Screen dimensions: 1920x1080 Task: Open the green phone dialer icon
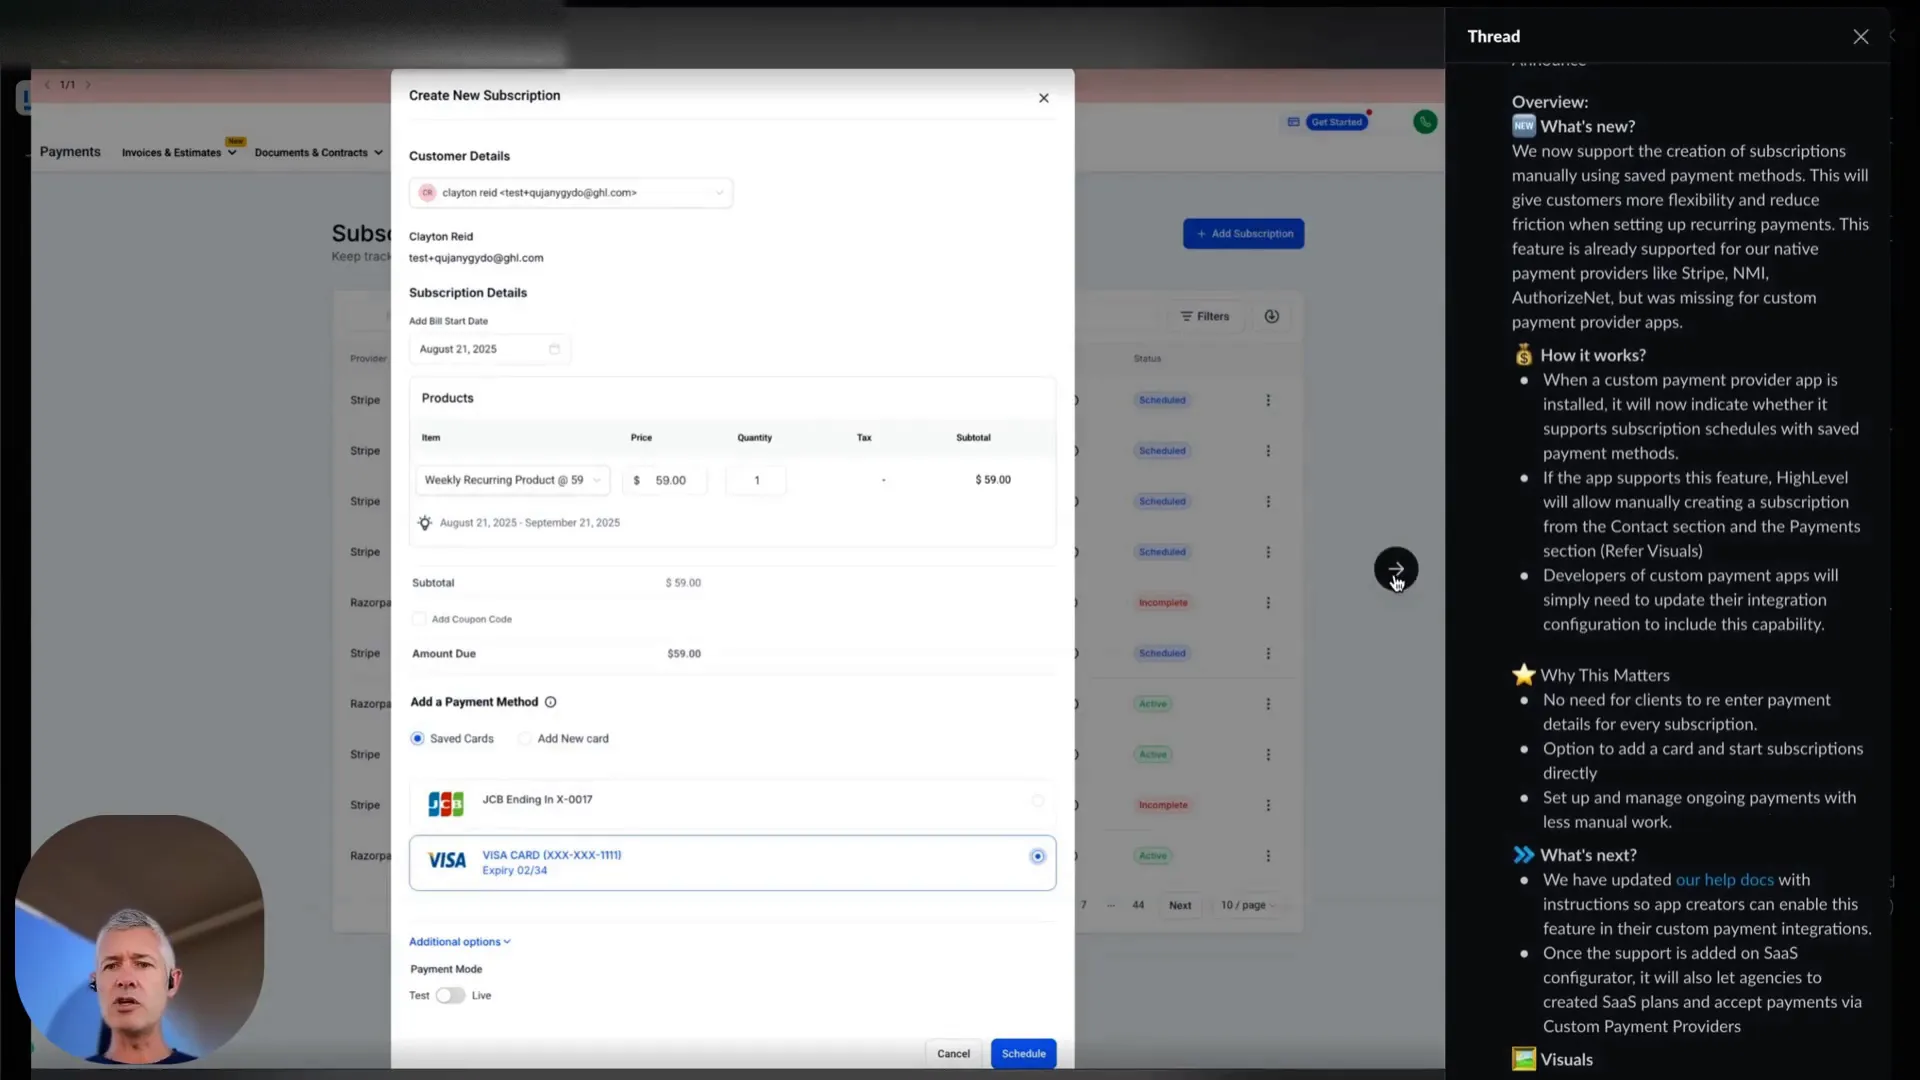click(1425, 122)
